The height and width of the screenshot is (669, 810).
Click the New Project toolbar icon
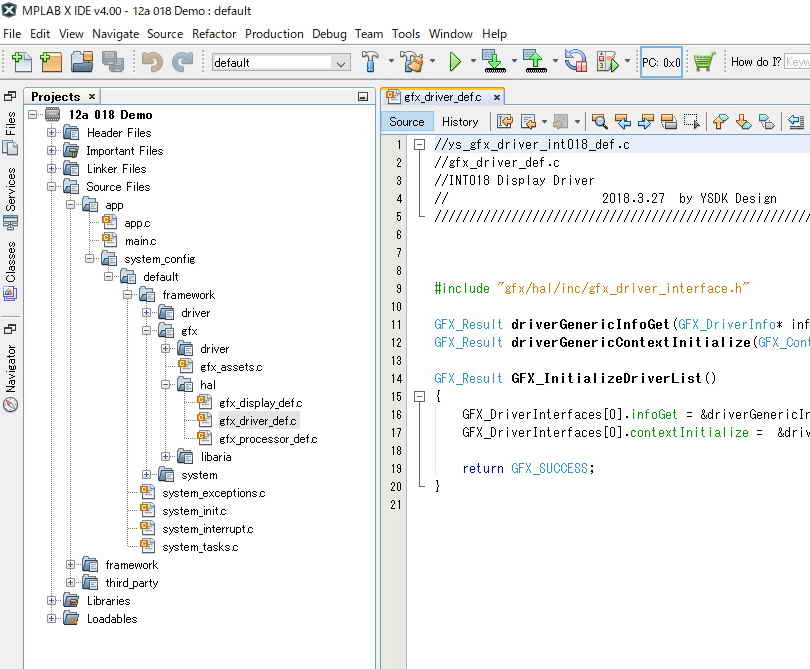(51, 62)
